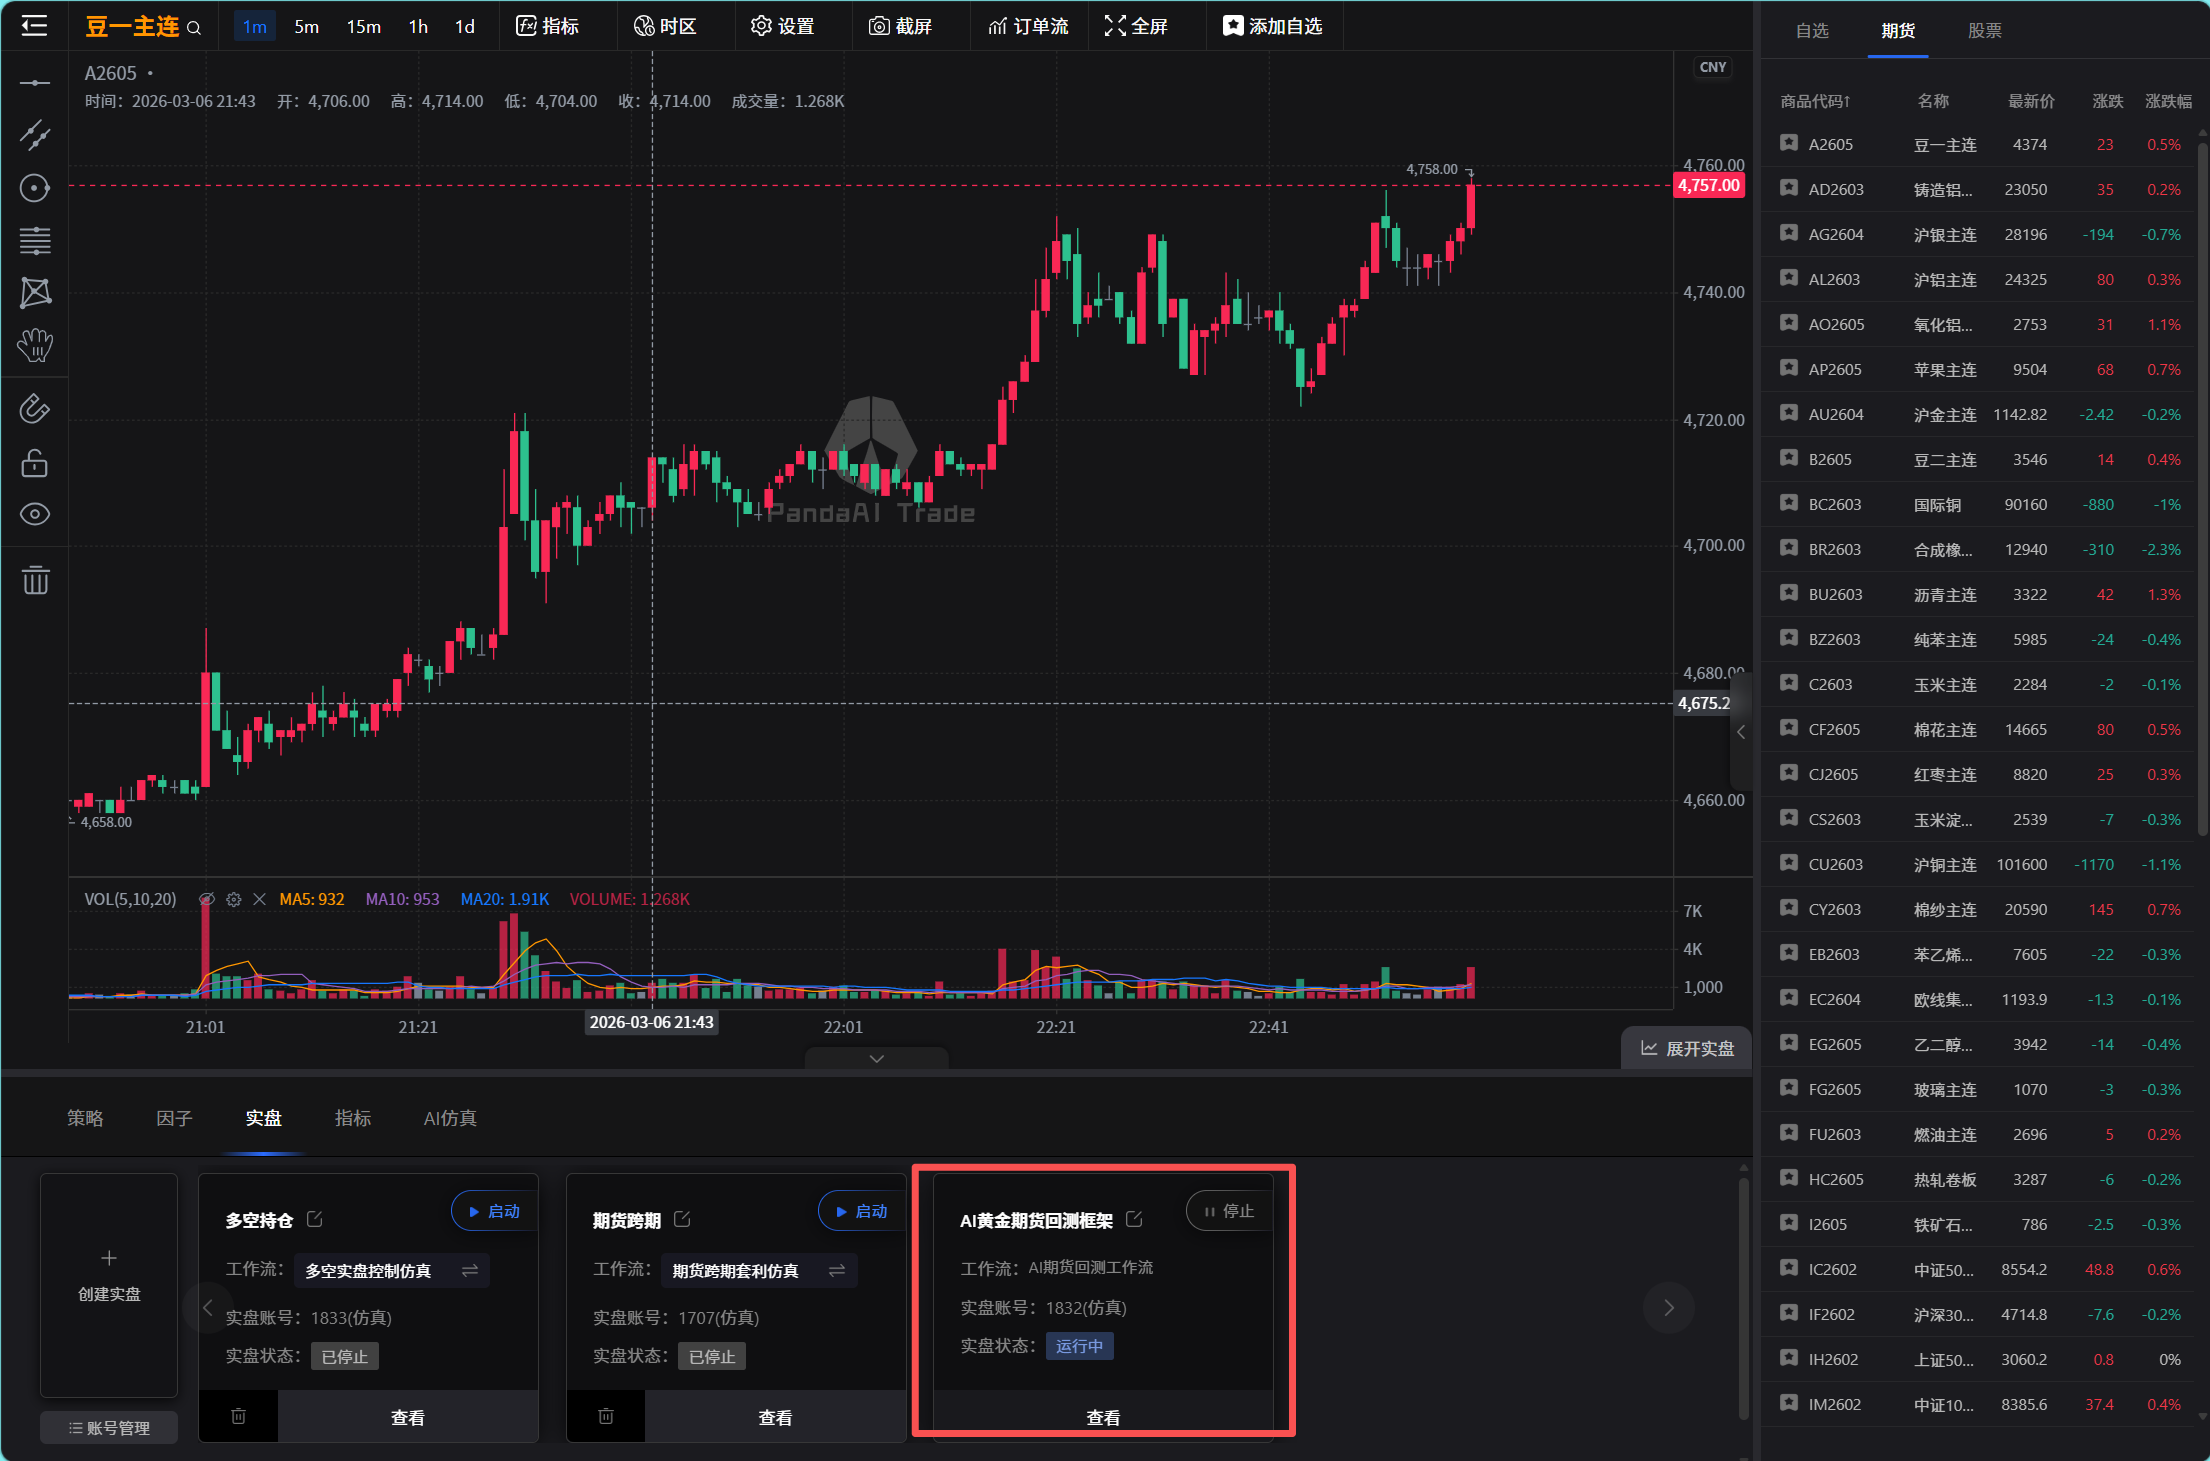Switch workflow 多空实盘控制仿真 dropdown
This screenshot has width=2210, height=1461.
[392, 1270]
